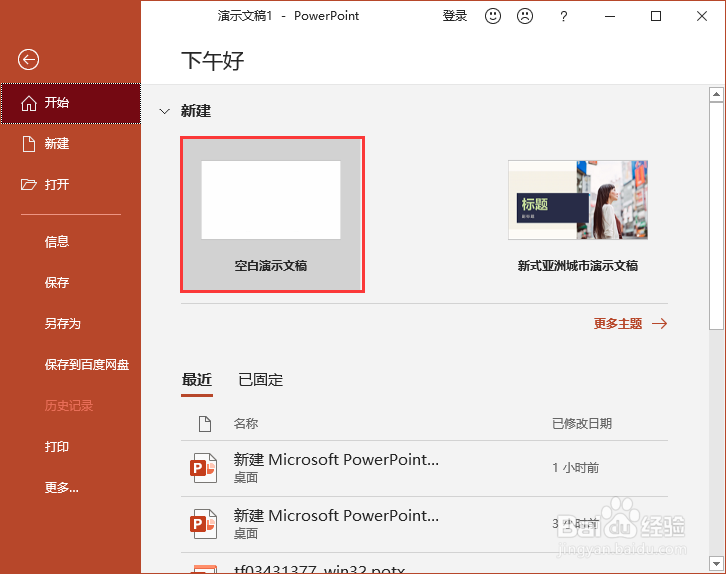This screenshot has height=574, width=726.
Task: Click the vertical scrollbar thumb
Action: pos(716,216)
